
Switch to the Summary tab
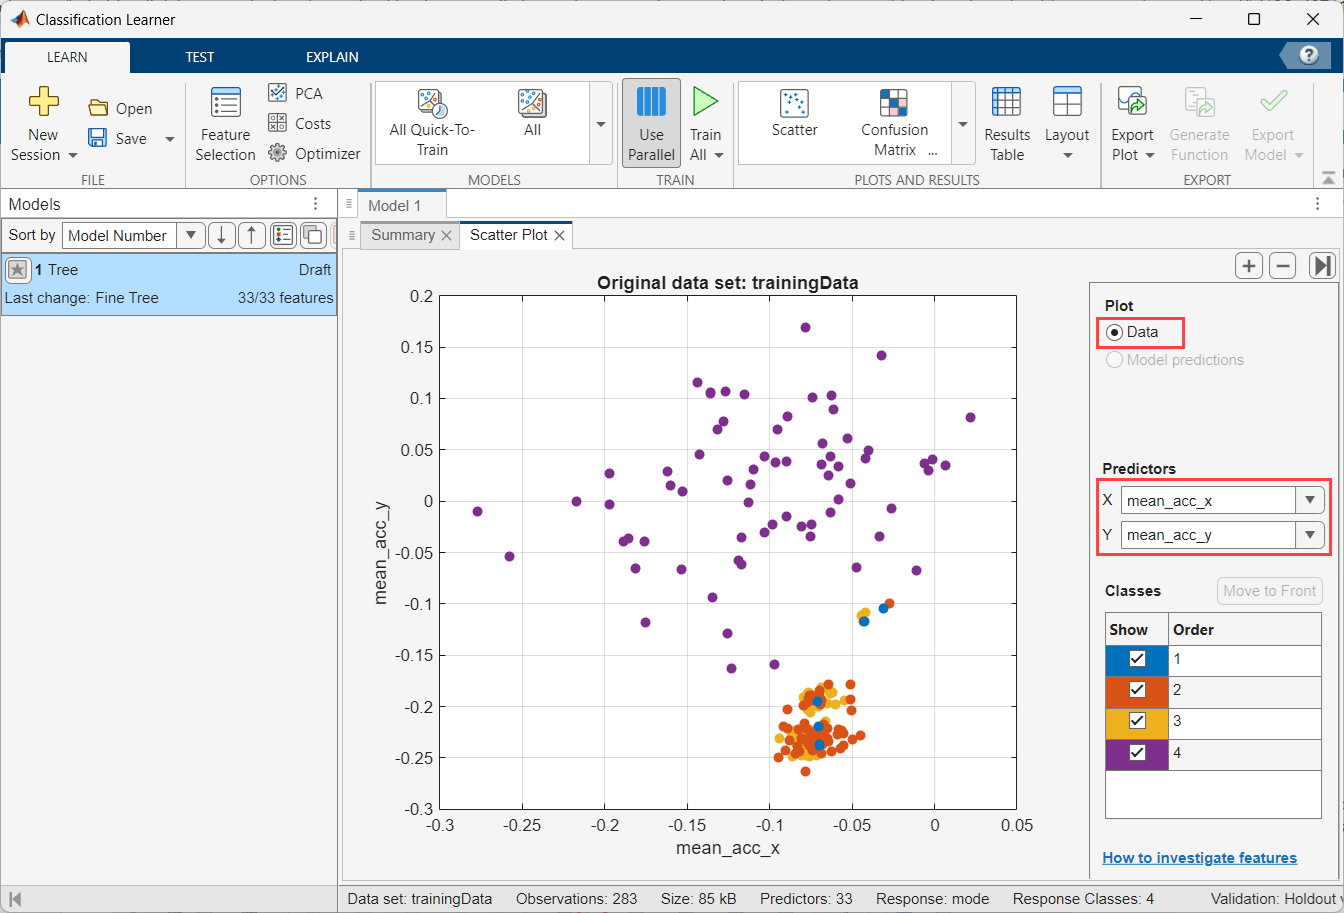tap(402, 235)
